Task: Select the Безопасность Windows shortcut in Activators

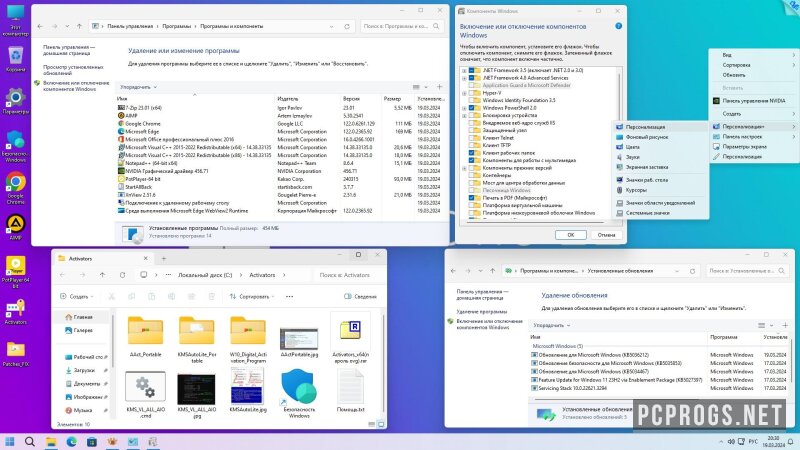Action: (299, 394)
